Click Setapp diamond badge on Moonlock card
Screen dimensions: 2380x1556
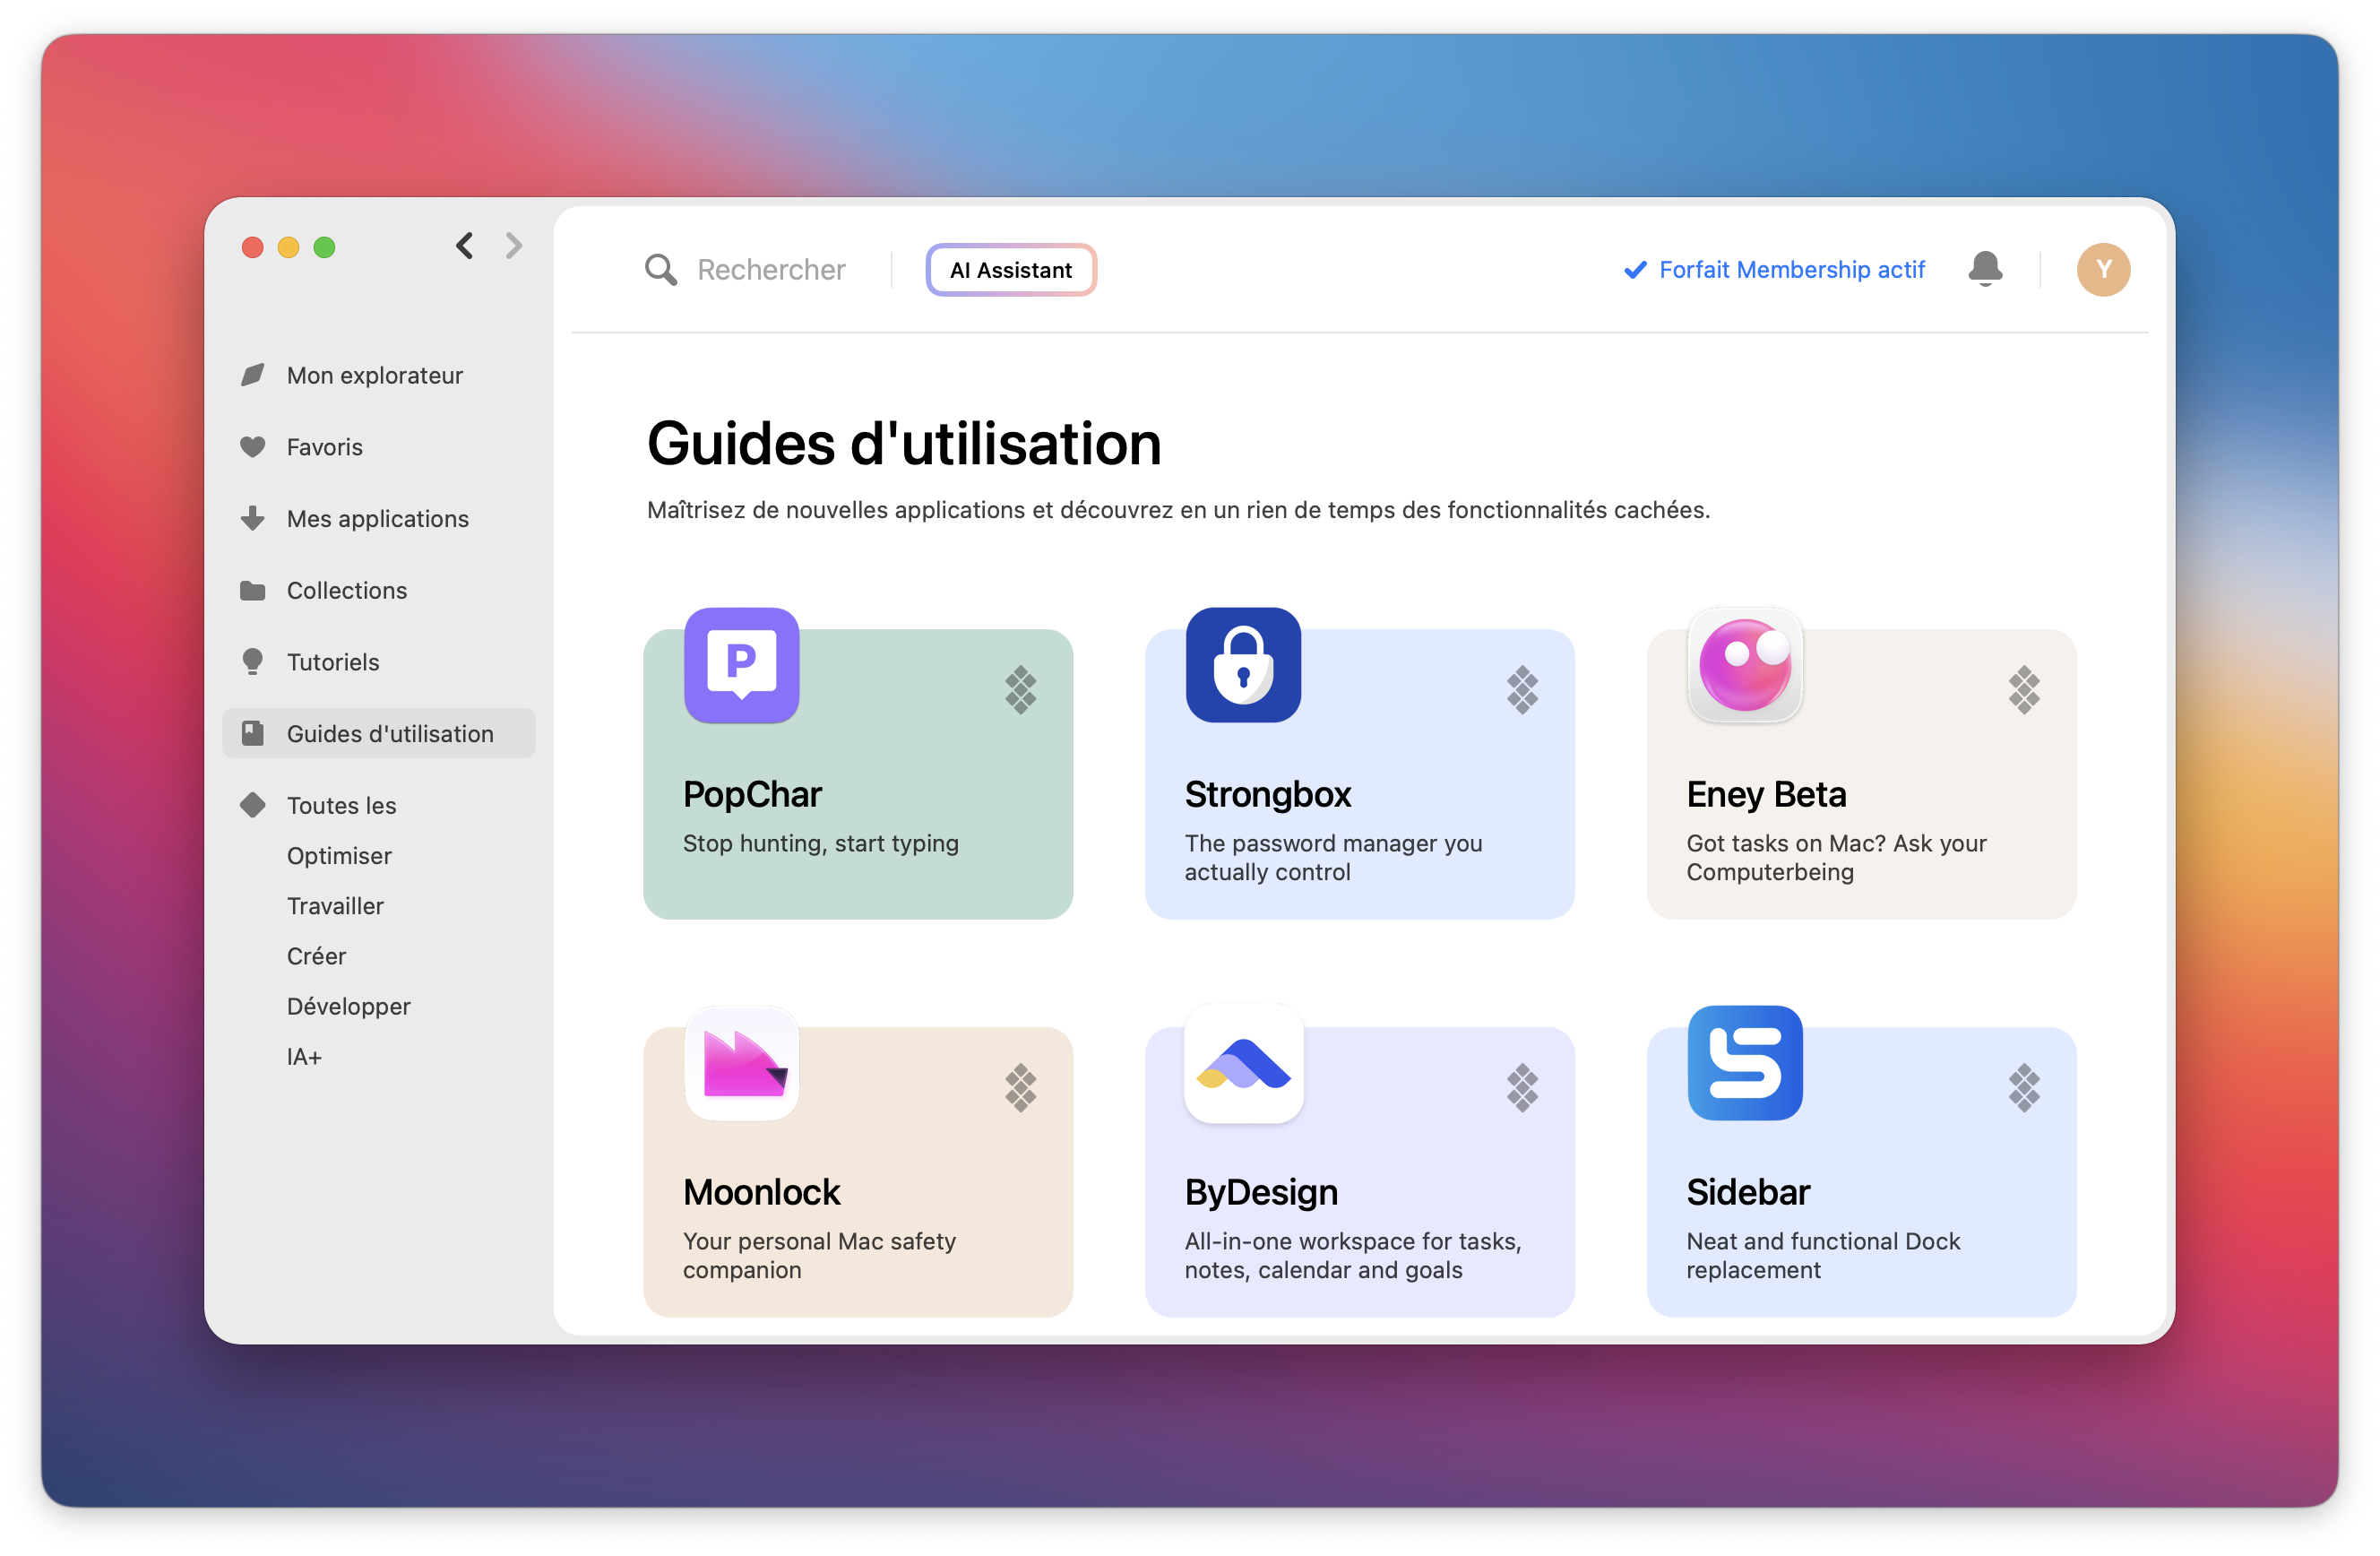pyautogui.click(x=1021, y=1088)
